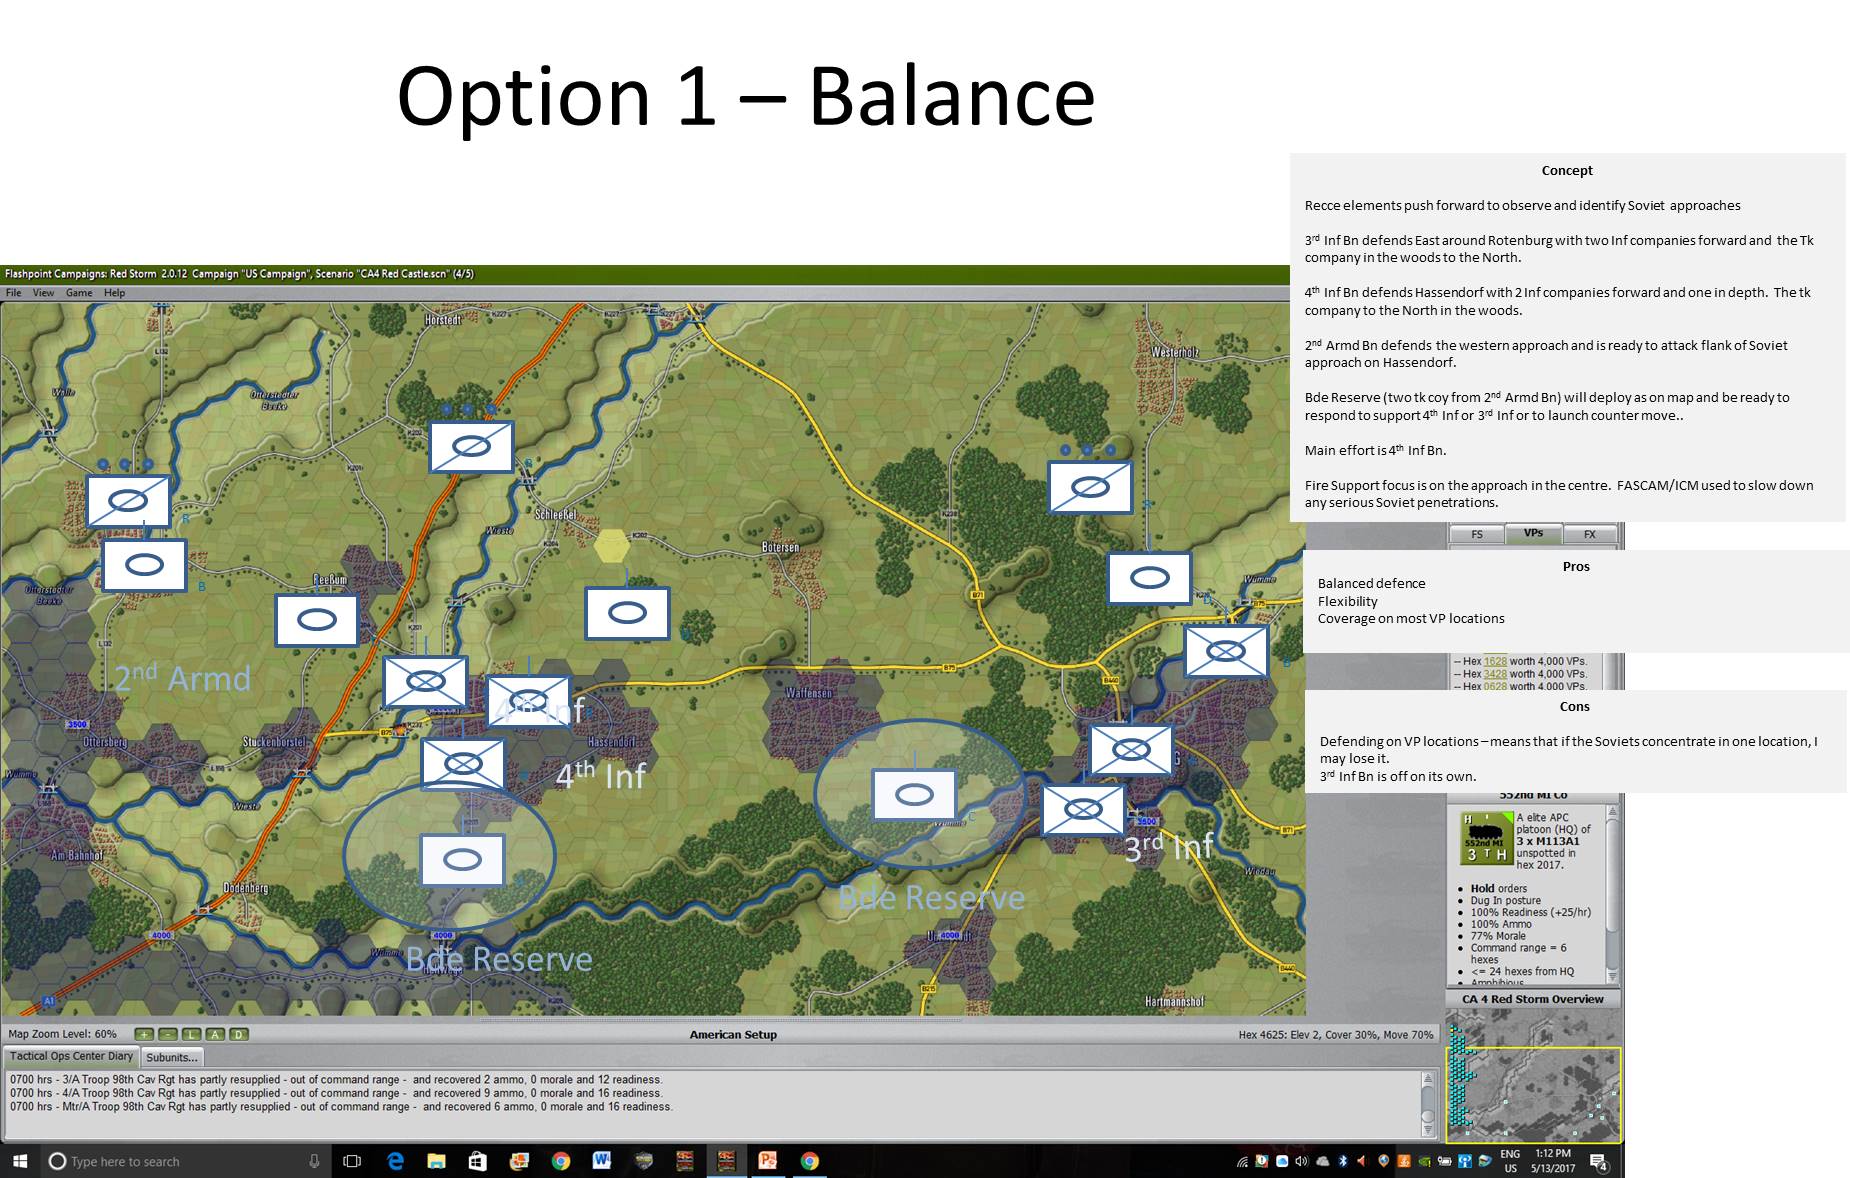The image size is (1850, 1178).
Task: Switch to the FS tab
Action: coord(1477,534)
